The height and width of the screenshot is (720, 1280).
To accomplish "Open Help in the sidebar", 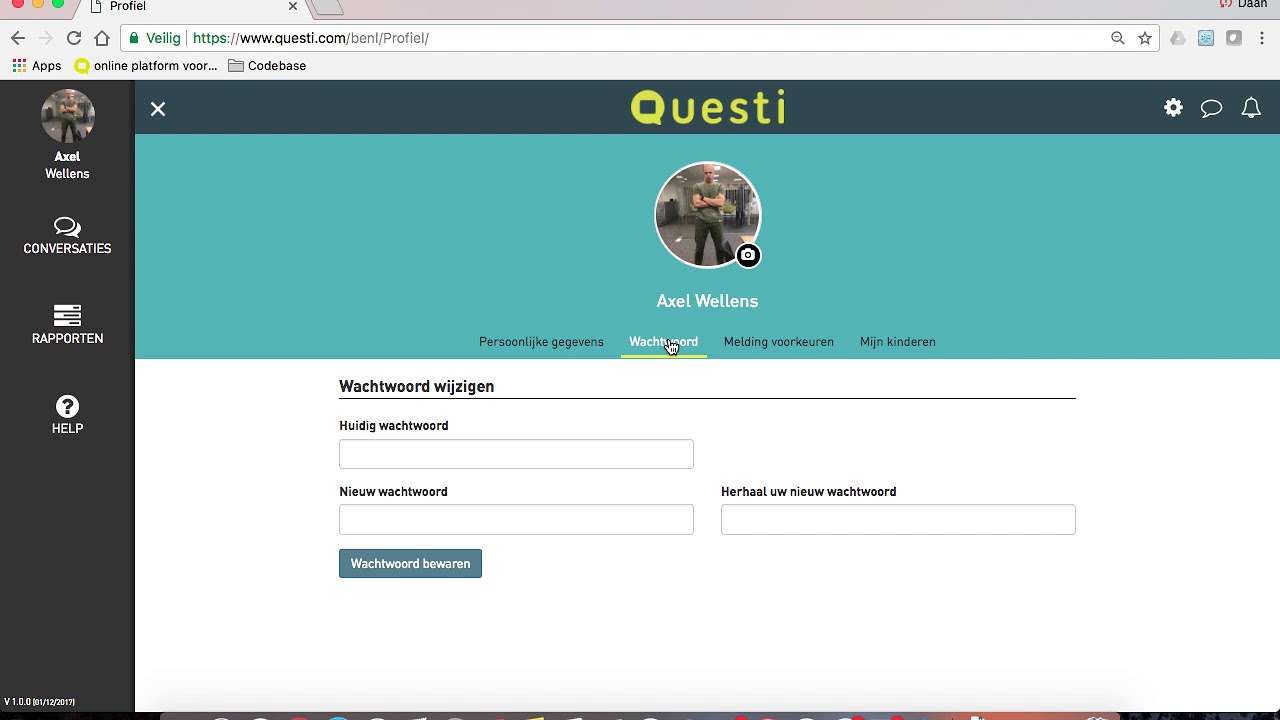I will [x=67, y=415].
